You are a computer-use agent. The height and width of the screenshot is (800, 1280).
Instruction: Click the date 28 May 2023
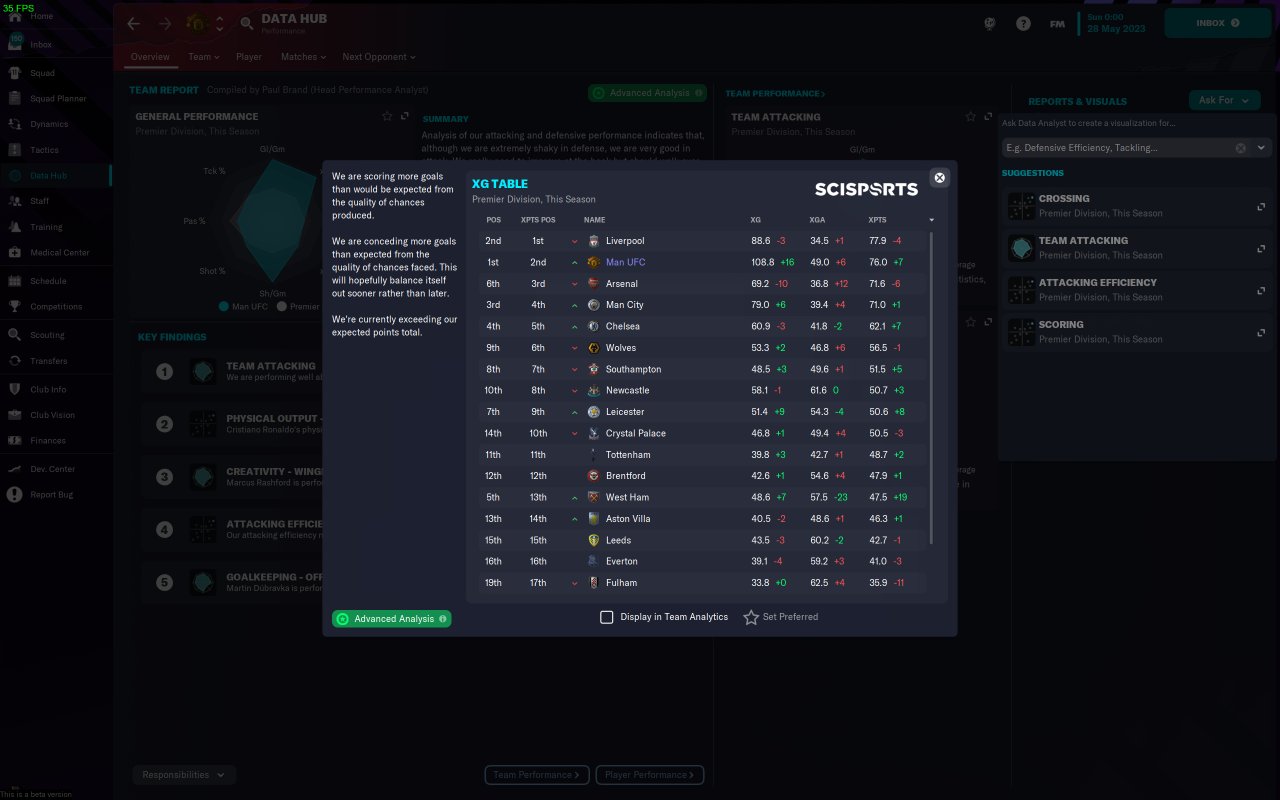click(1116, 29)
